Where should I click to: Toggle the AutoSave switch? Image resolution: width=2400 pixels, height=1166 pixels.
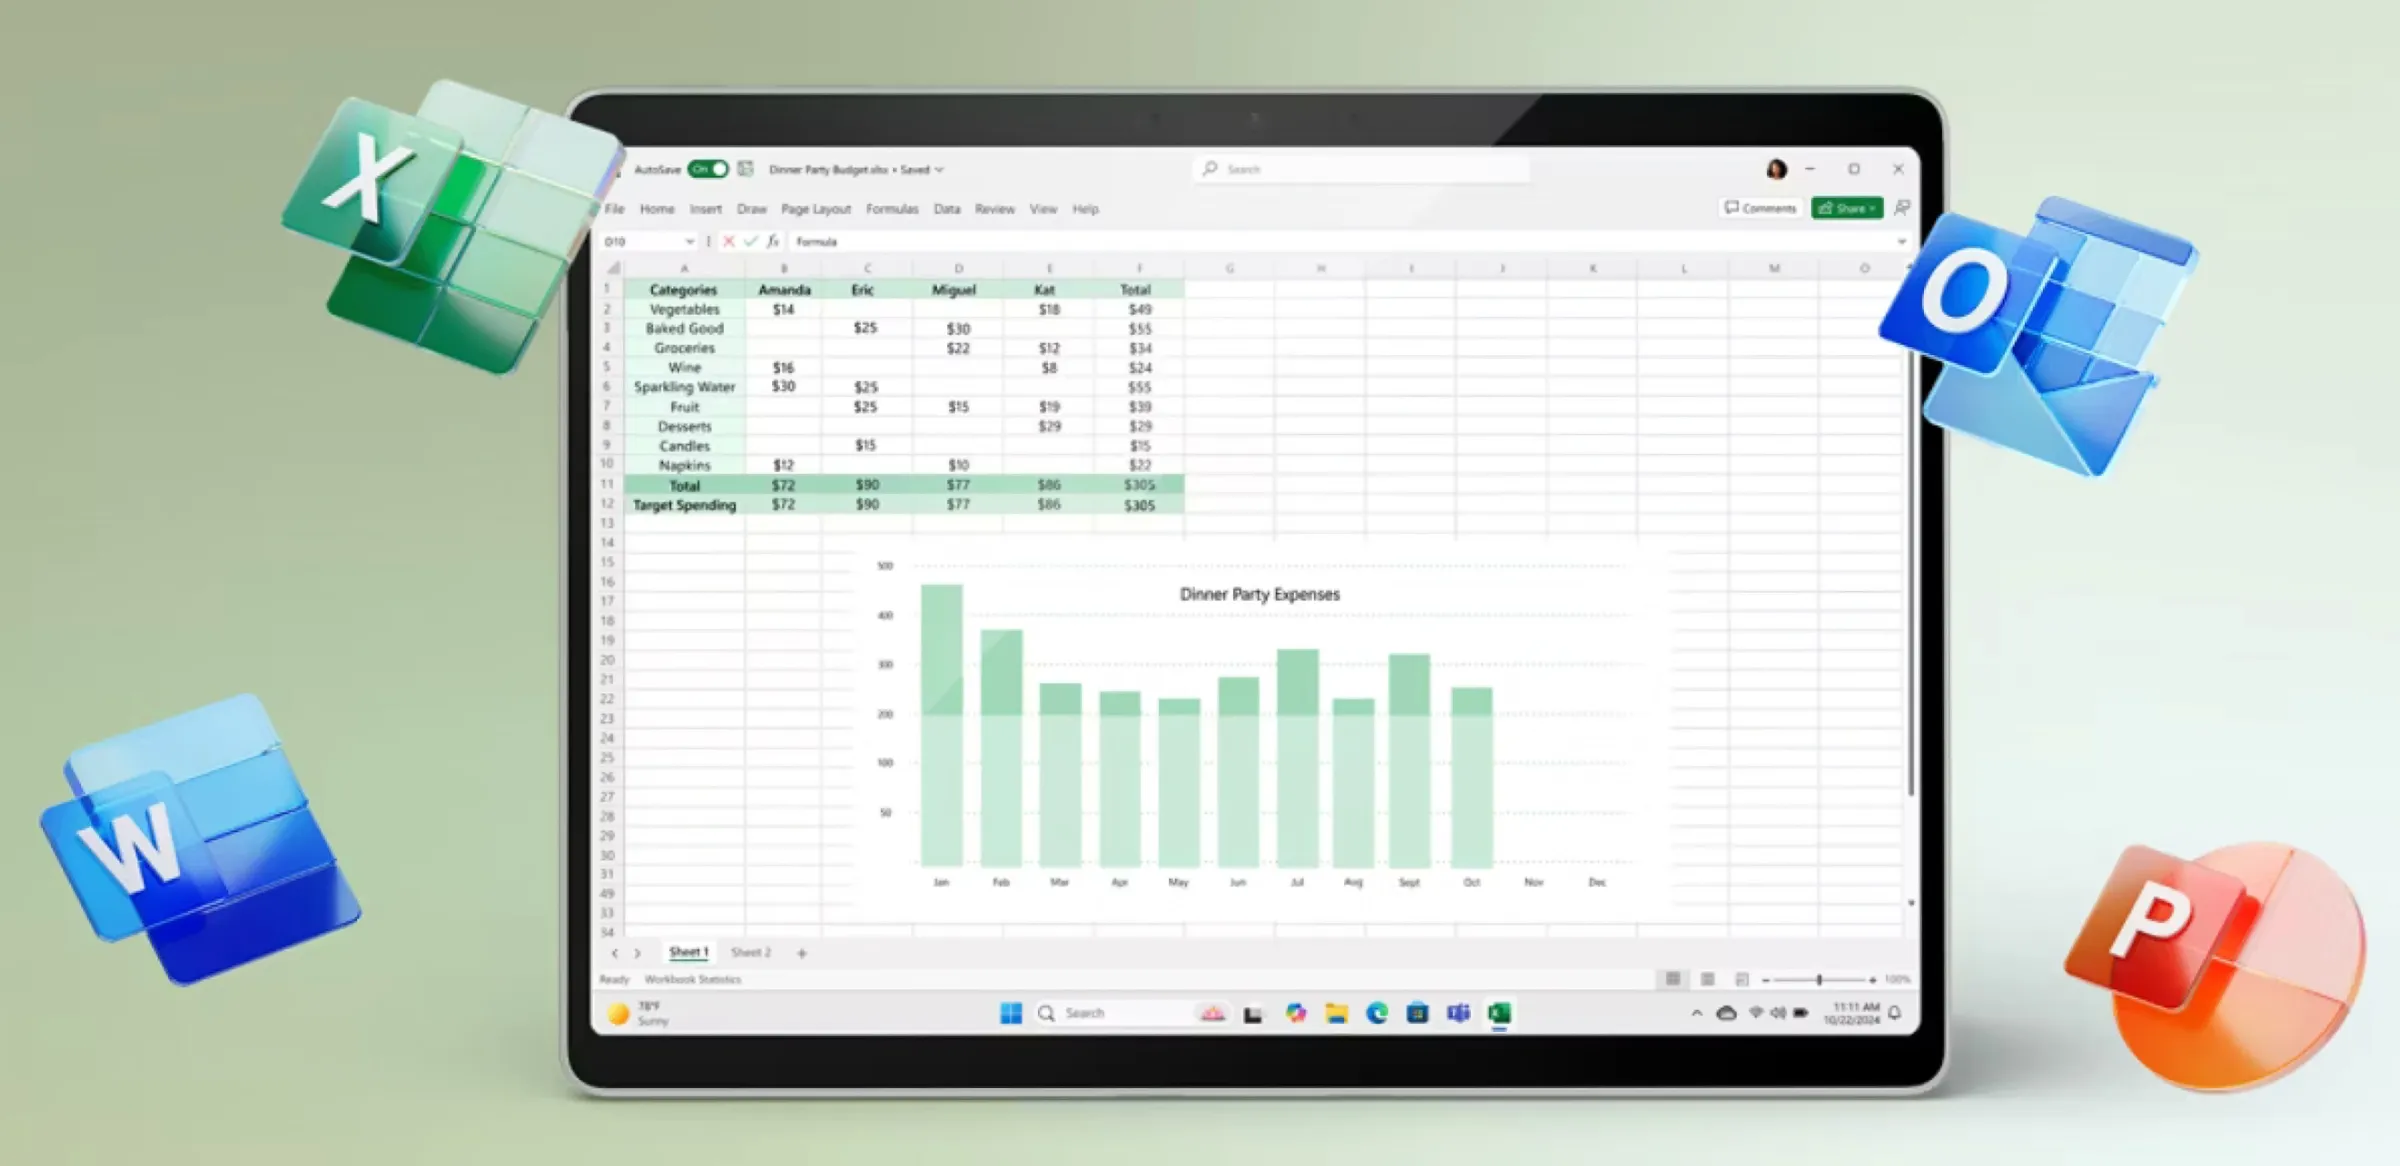708,169
